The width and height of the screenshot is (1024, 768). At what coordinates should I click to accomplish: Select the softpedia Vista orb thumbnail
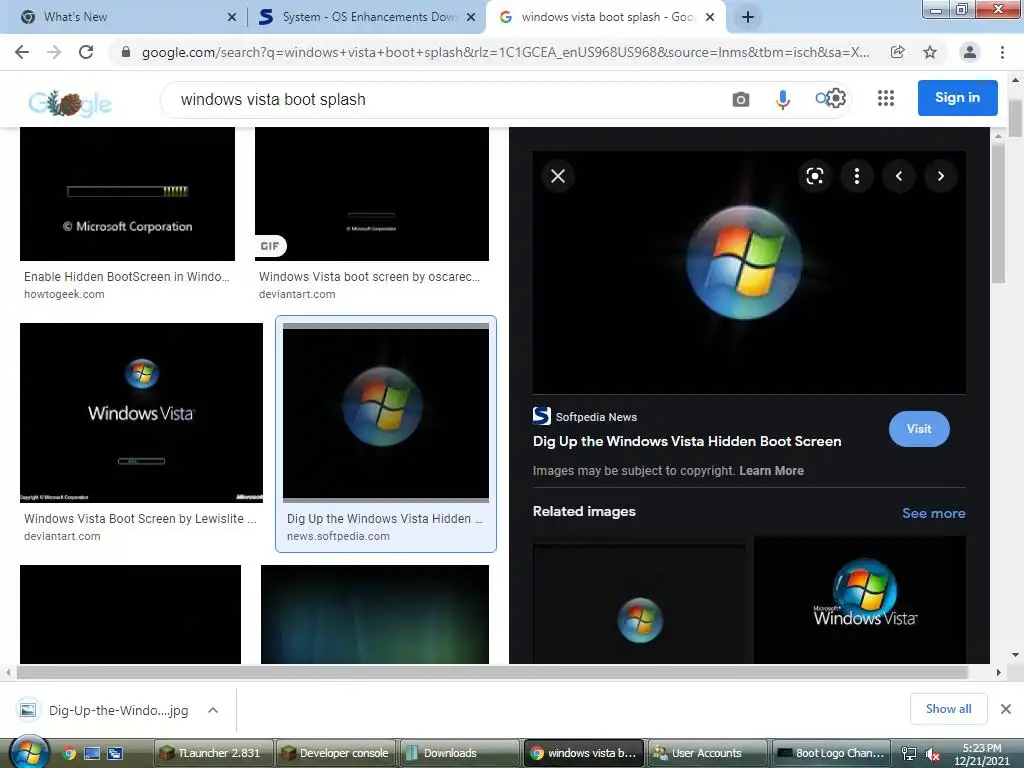pos(385,413)
